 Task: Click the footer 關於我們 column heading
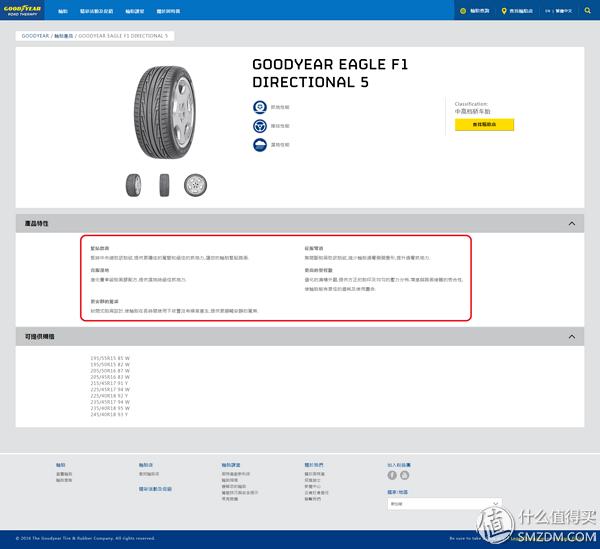[314, 465]
